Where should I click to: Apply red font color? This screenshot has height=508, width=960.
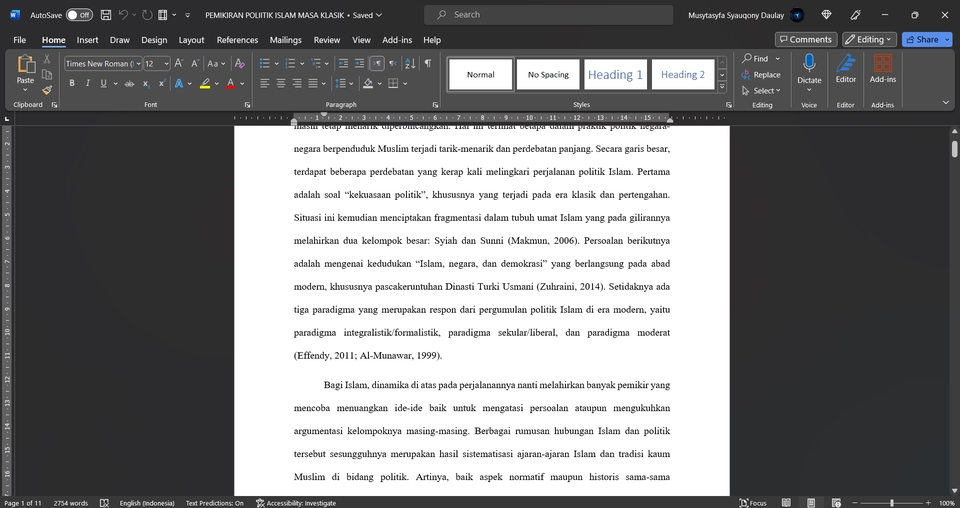coord(230,83)
